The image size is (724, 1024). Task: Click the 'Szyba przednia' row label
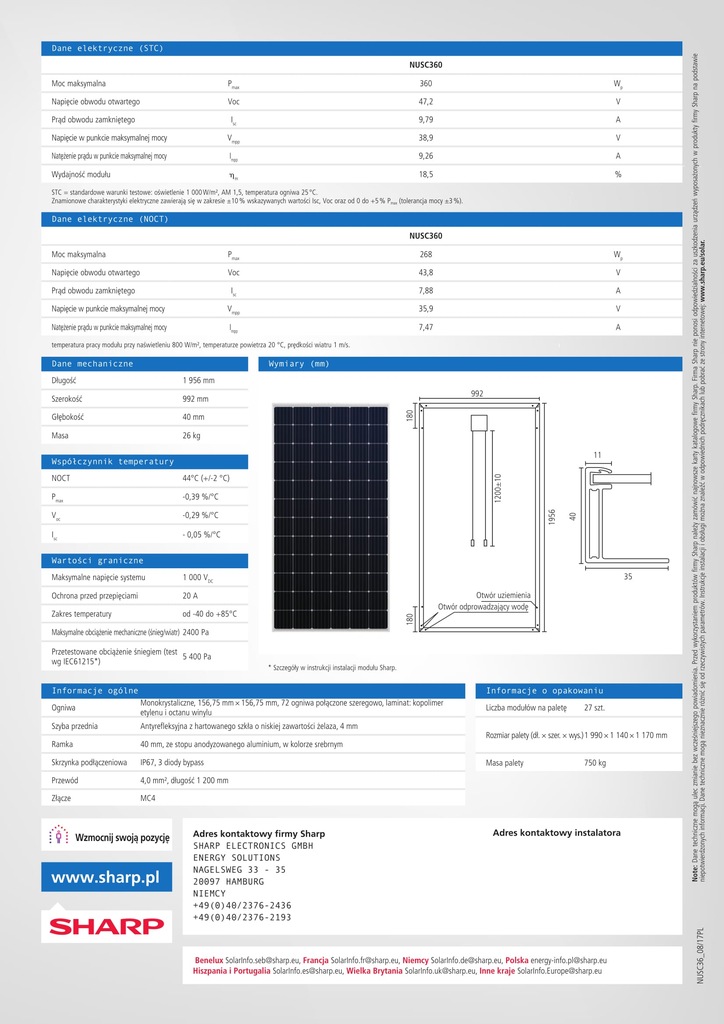[x=74, y=726]
